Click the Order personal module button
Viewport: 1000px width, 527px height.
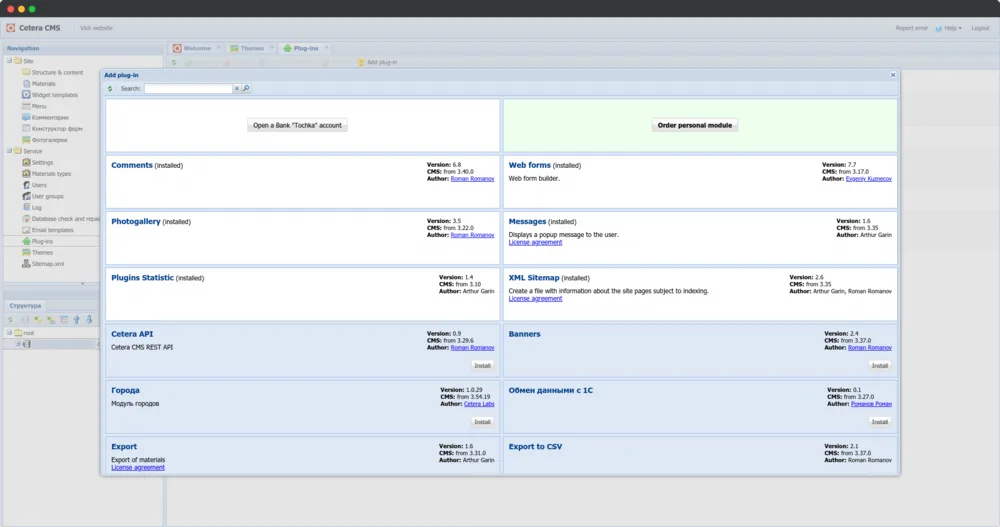pyautogui.click(x=695, y=126)
